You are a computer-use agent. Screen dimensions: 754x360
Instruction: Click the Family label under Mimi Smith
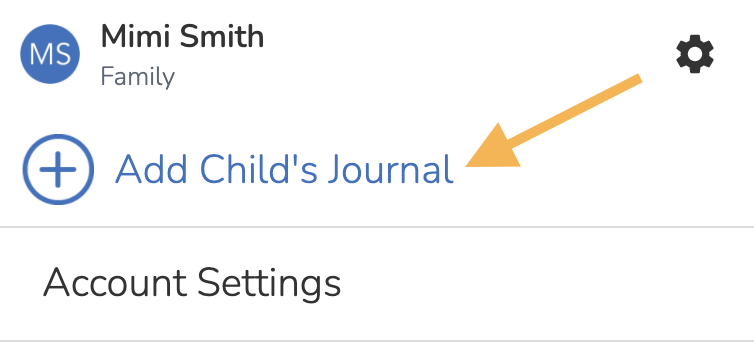[138, 77]
